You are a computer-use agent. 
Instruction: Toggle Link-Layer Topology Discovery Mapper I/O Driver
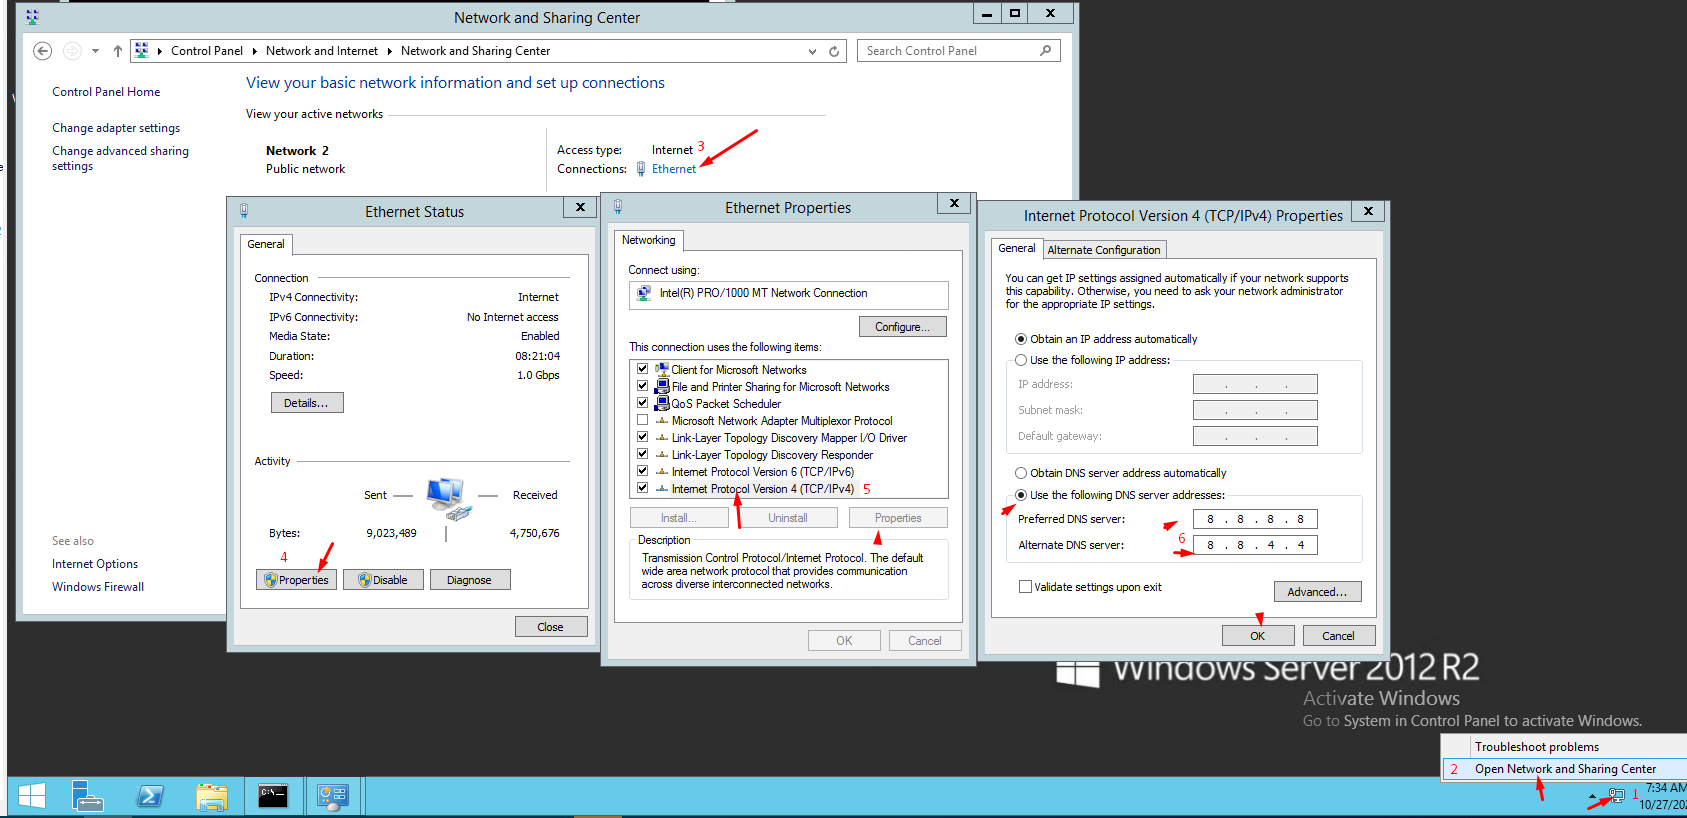pyautogui.click(x=642, y=437)
